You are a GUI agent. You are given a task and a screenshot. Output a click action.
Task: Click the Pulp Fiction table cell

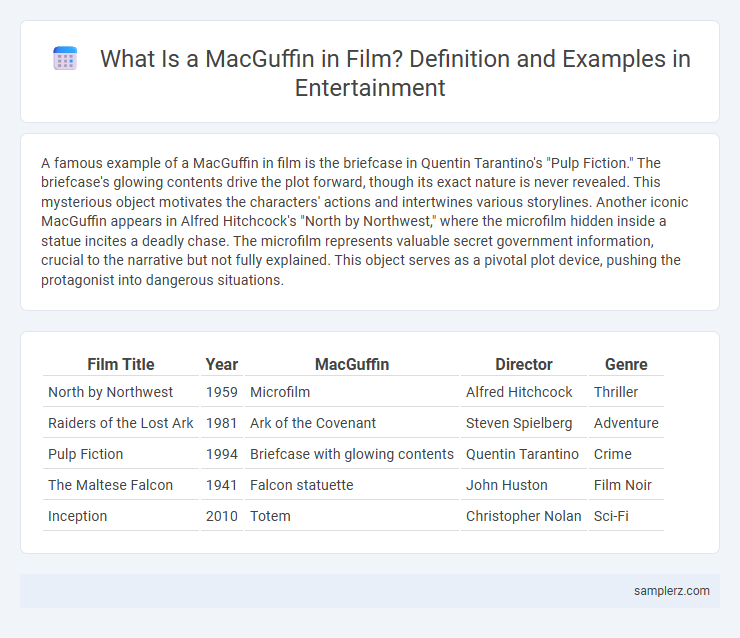click(121, 454)
